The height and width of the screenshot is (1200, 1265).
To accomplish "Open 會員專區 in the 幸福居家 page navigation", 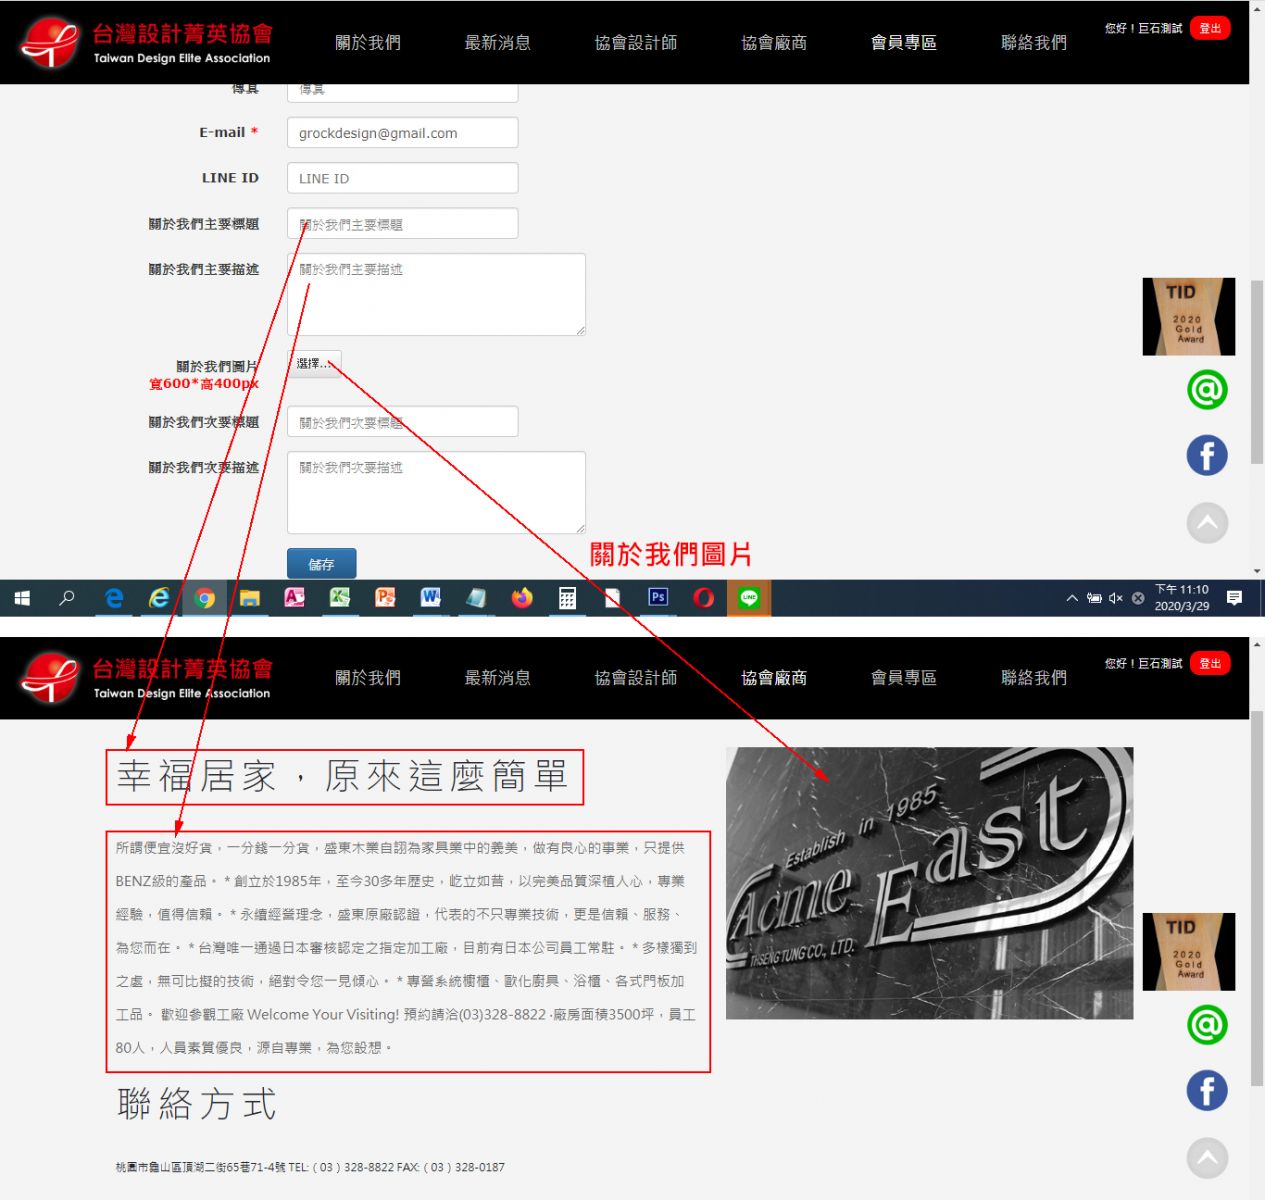I will (904, 677).
